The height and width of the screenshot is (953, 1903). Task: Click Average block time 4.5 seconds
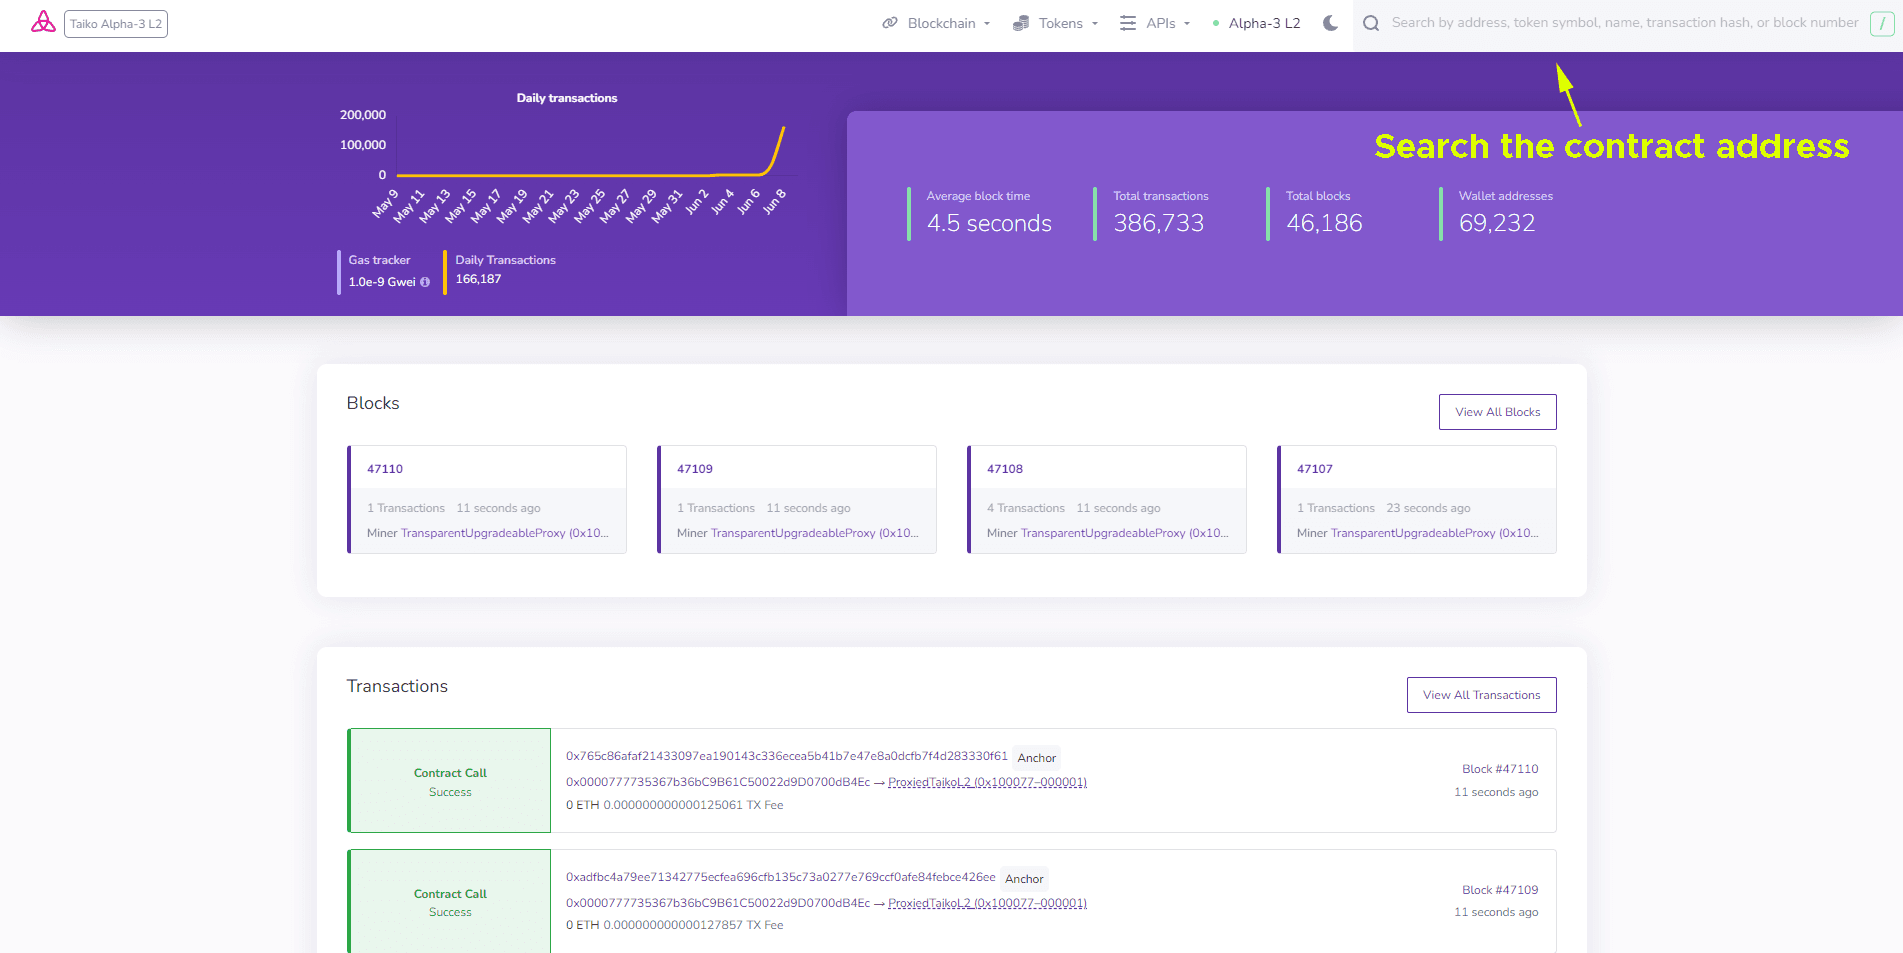(989, 223)
